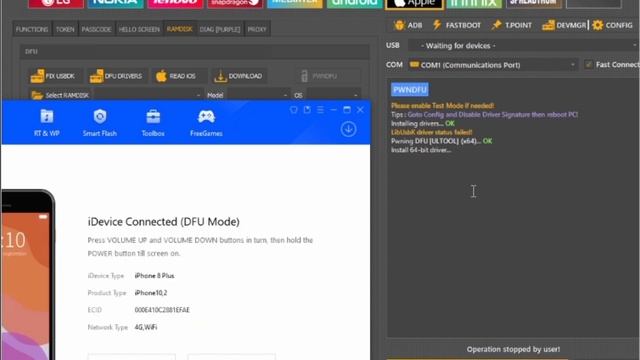Open Smart Flash in blue window

point(100,123)
